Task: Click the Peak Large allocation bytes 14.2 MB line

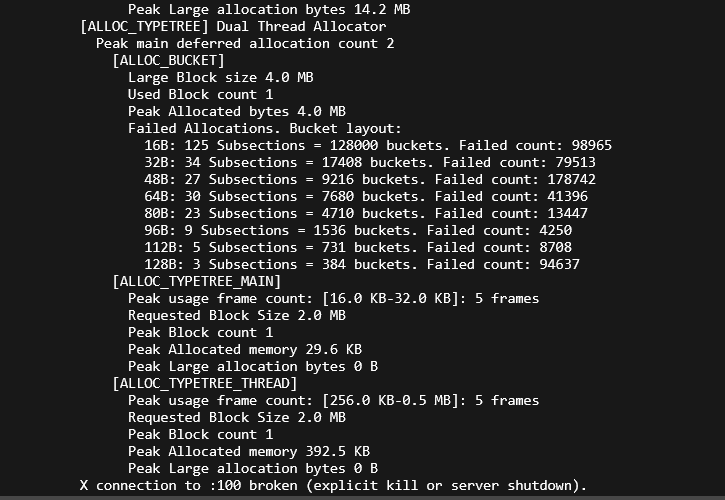Action: pyautogui.click(x=269, y=9)
